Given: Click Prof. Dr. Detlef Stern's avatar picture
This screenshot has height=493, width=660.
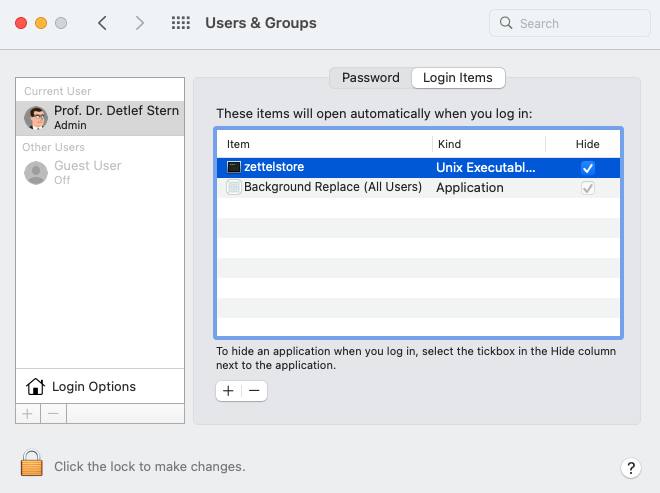Looking at the screenshot, I should 37,118.
